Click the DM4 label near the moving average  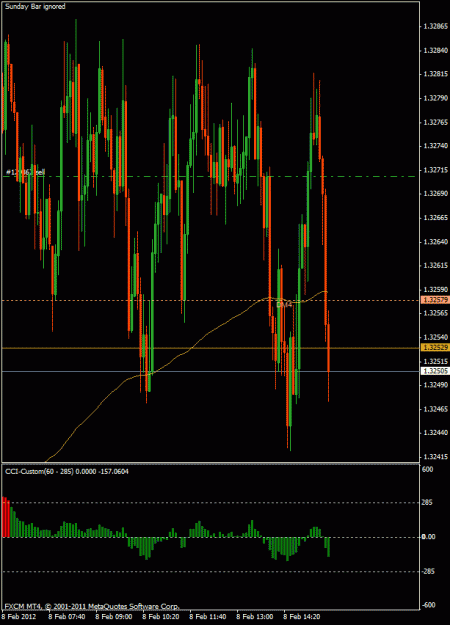pyautogui.click(x=284, y=305)
